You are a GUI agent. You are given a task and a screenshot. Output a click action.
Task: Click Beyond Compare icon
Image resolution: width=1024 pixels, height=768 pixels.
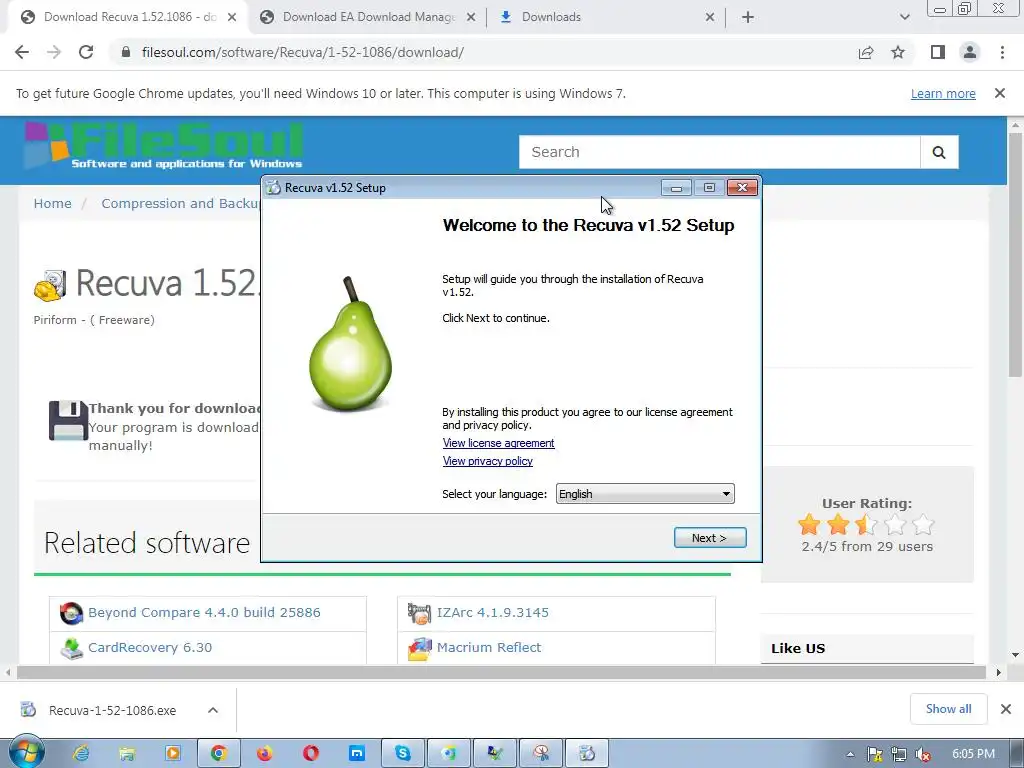[71, 613]
